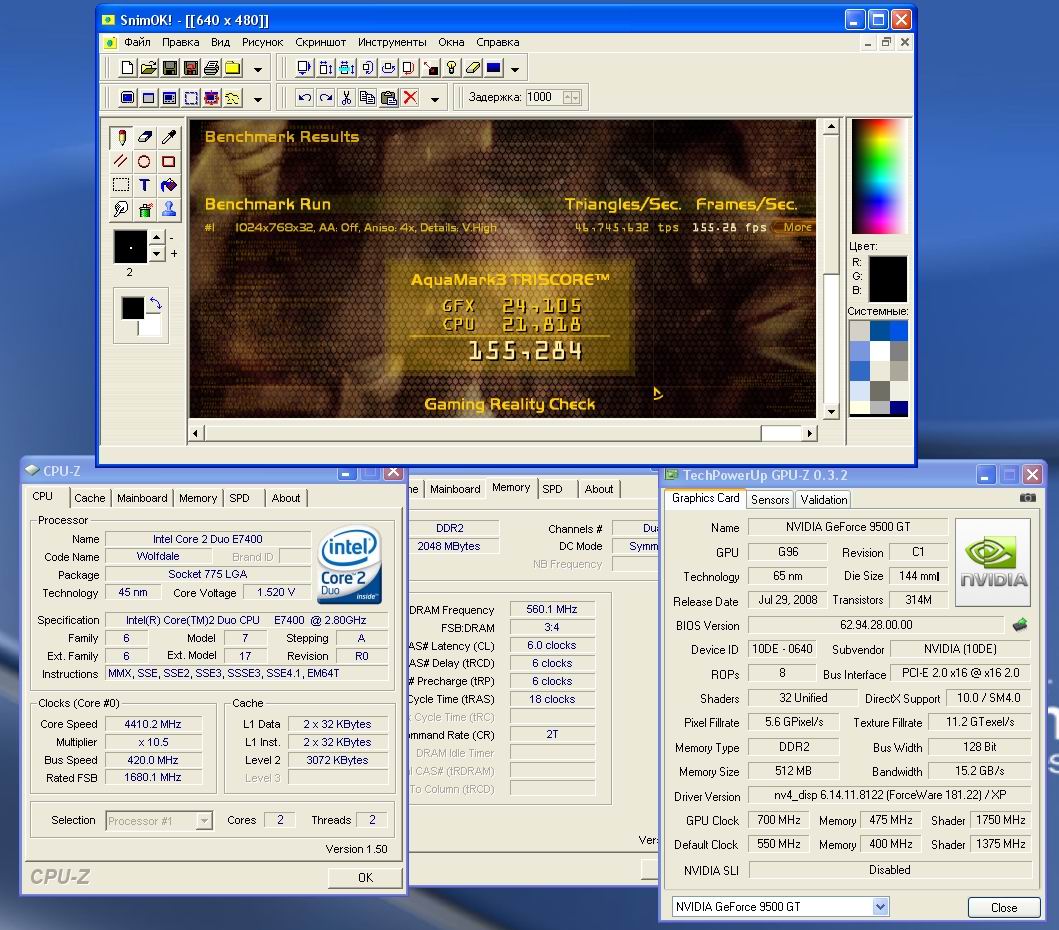Open SPD tab in rear CPU-Z window
1059x930 pixels.
click(552, 489)
